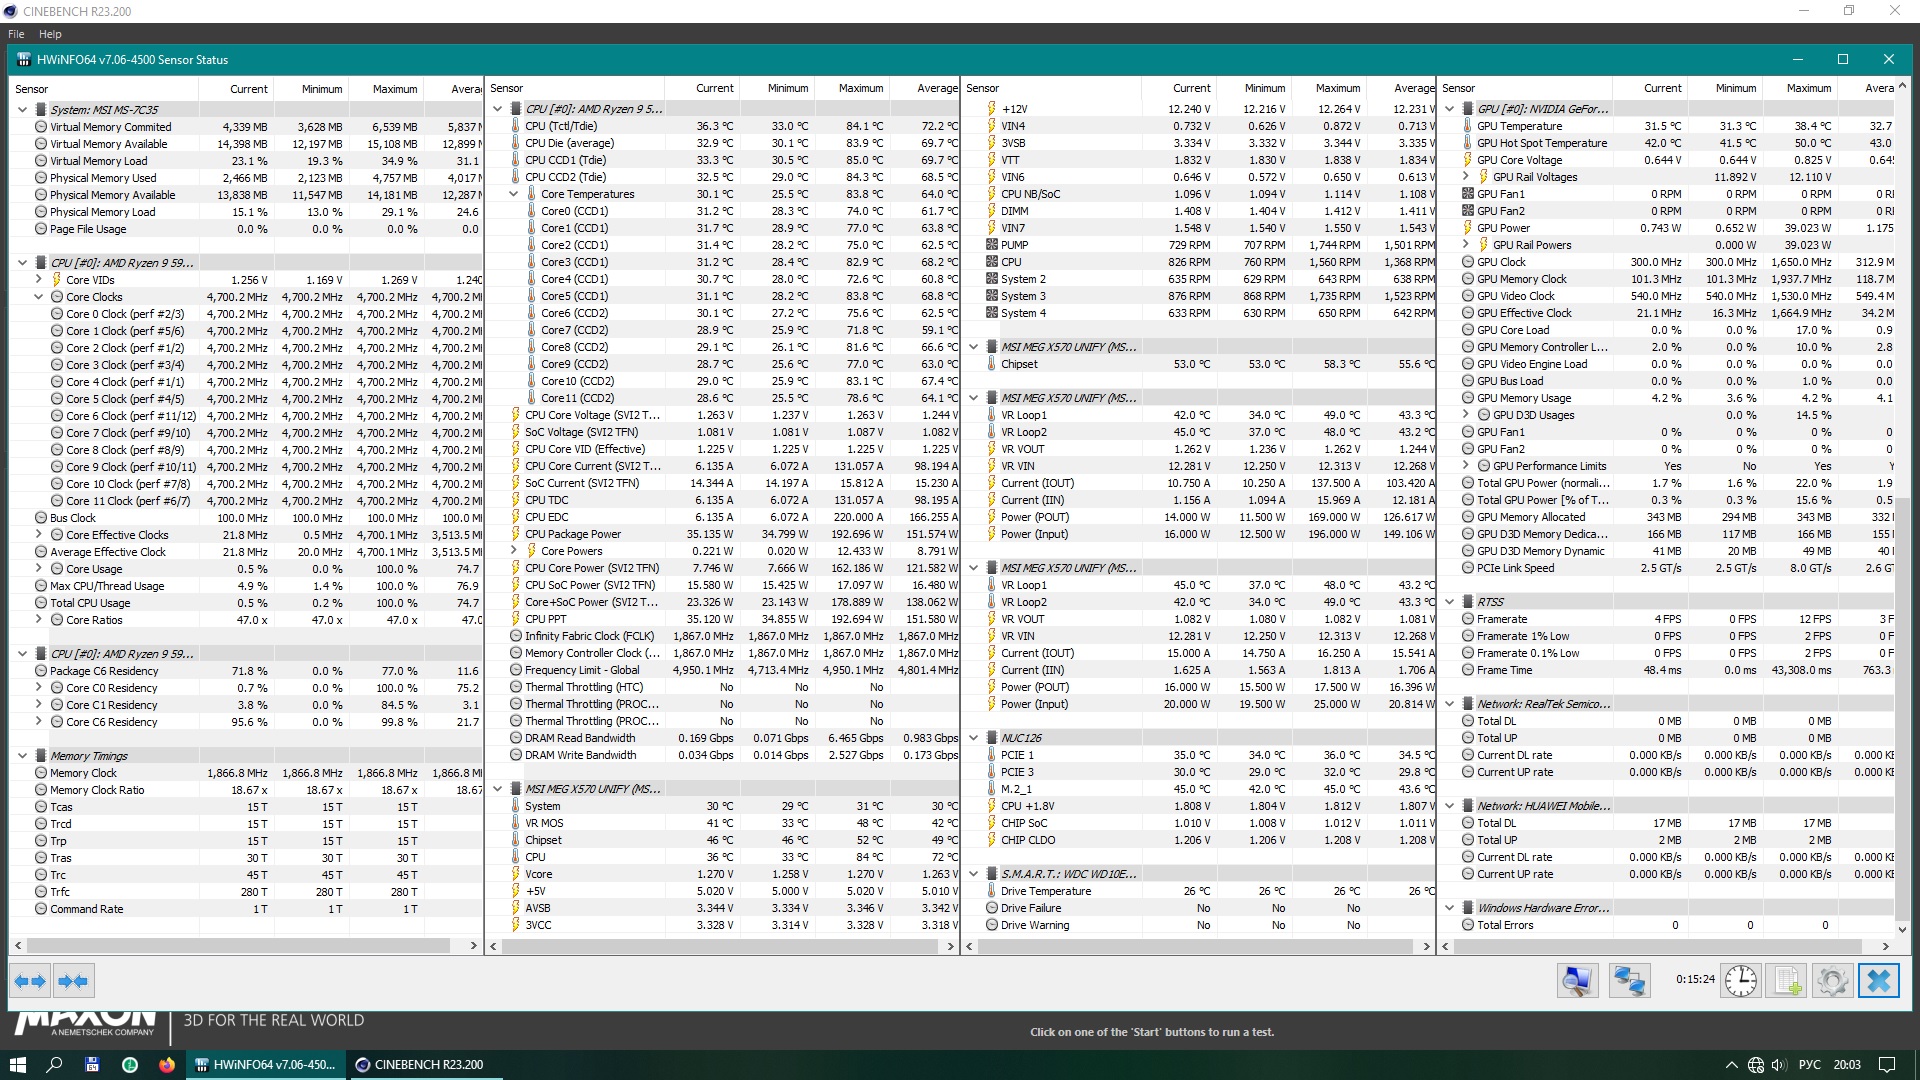This screenshot has height=1080, width=1920.
Task: Collapse the Core Clocks tree node
Action: pos(39,297)
